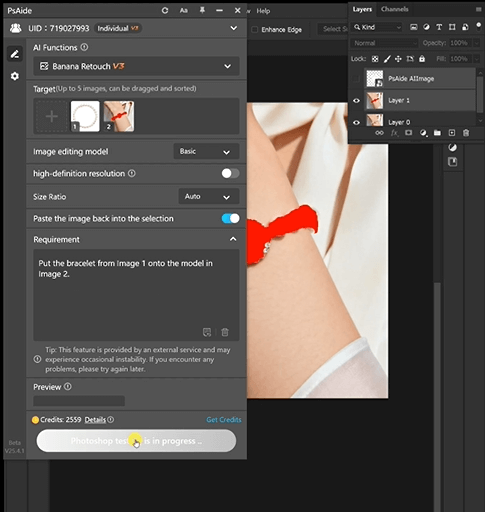
Task: Lock layer position move icon
Action: pos(398,59)
